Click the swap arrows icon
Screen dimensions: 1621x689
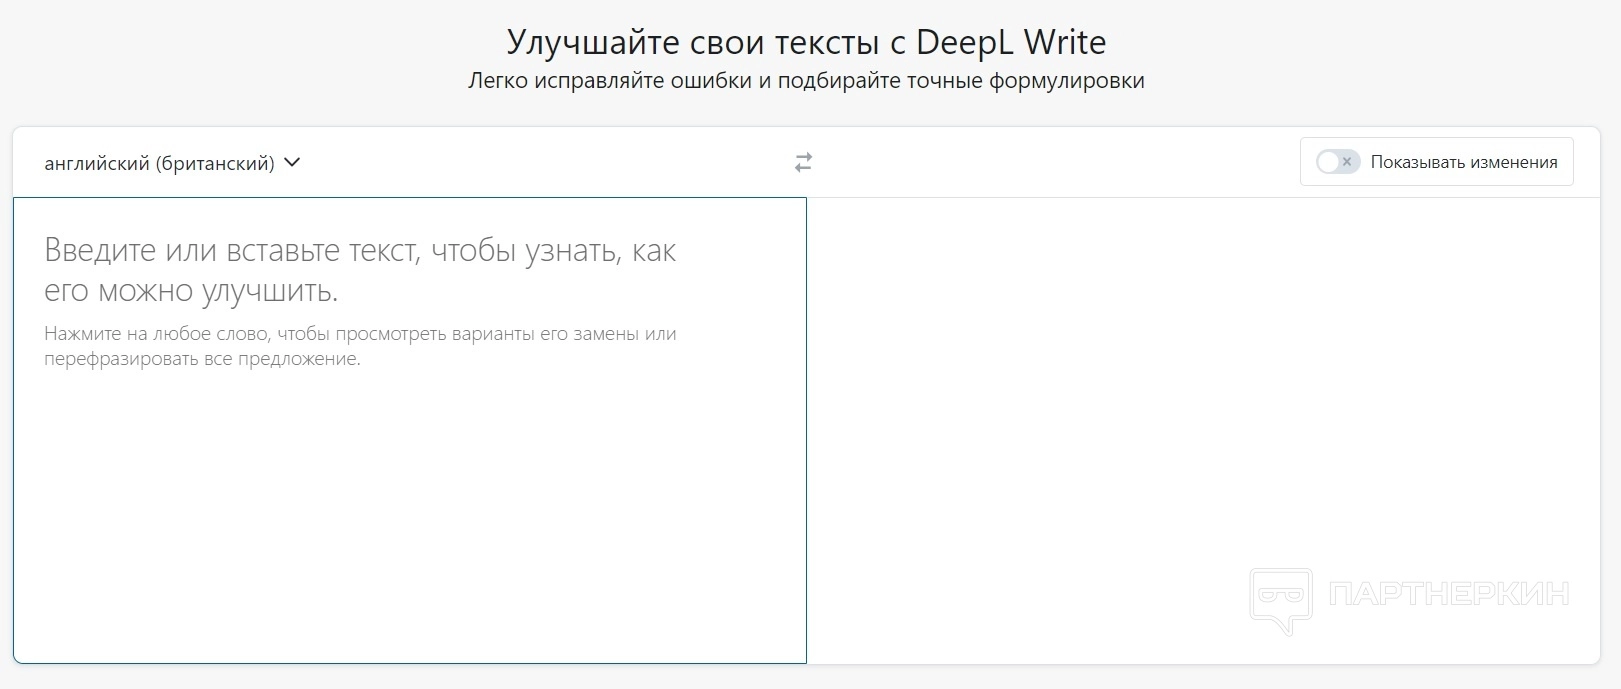803,162
